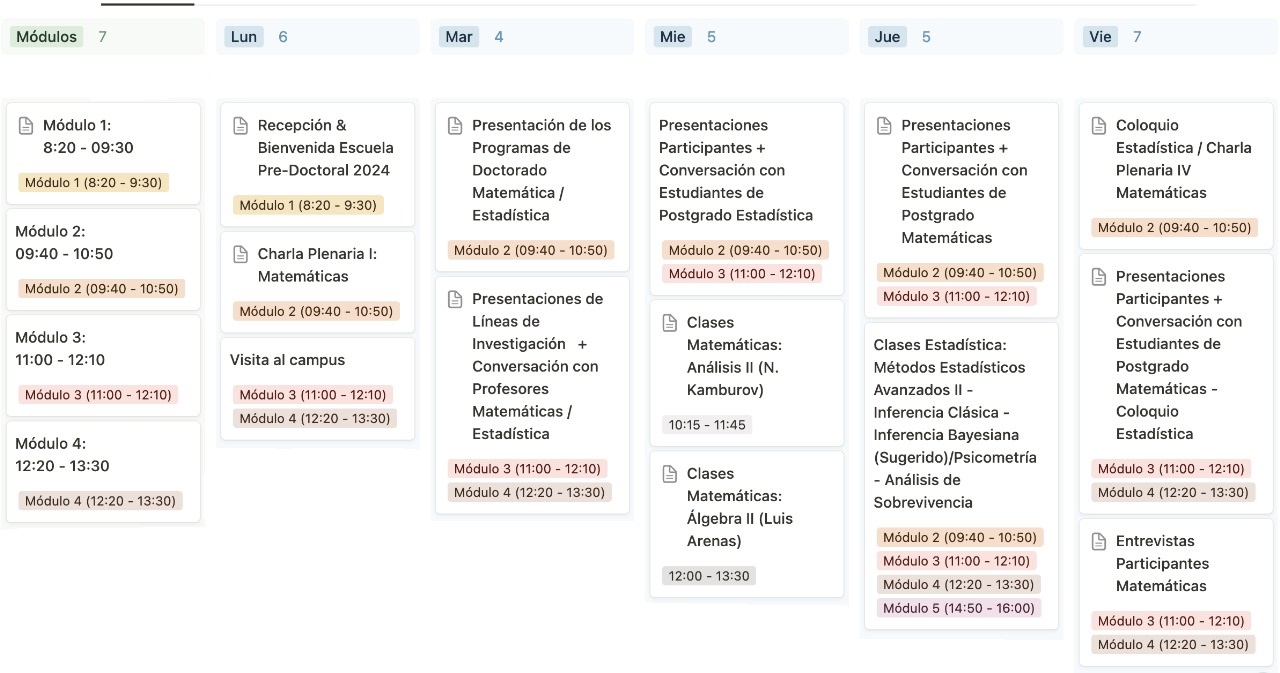
Task: Click the page icon beside Recepción & Bienvenida
Action: pos(240,125)
